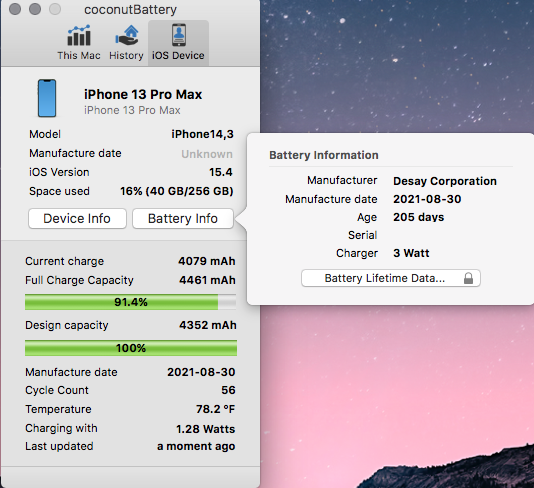This screenshot has height=488, width=534.
Task: Click the age value 205 days
Action: [x=419, y=217]
